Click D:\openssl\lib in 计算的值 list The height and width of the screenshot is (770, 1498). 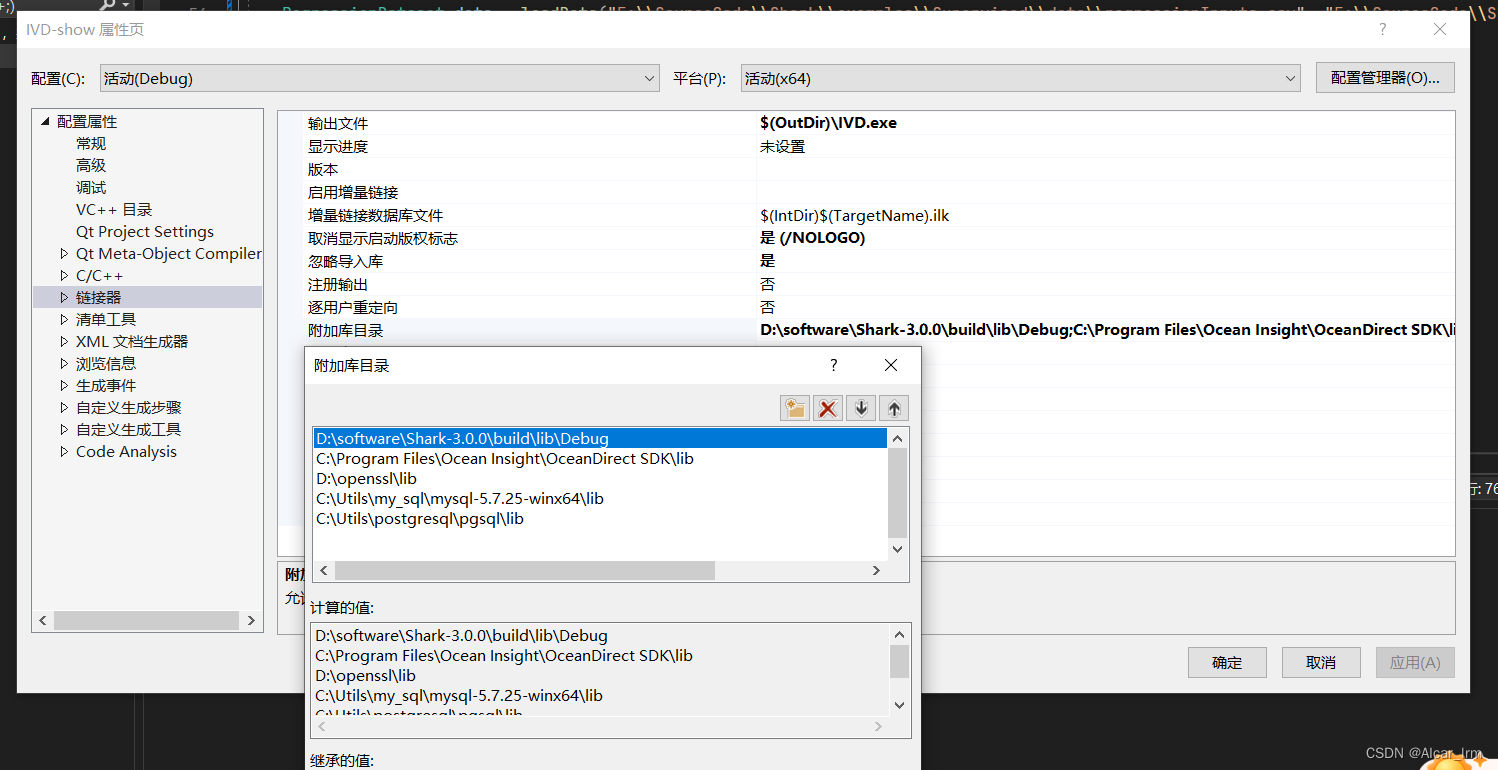pos(365,676)
